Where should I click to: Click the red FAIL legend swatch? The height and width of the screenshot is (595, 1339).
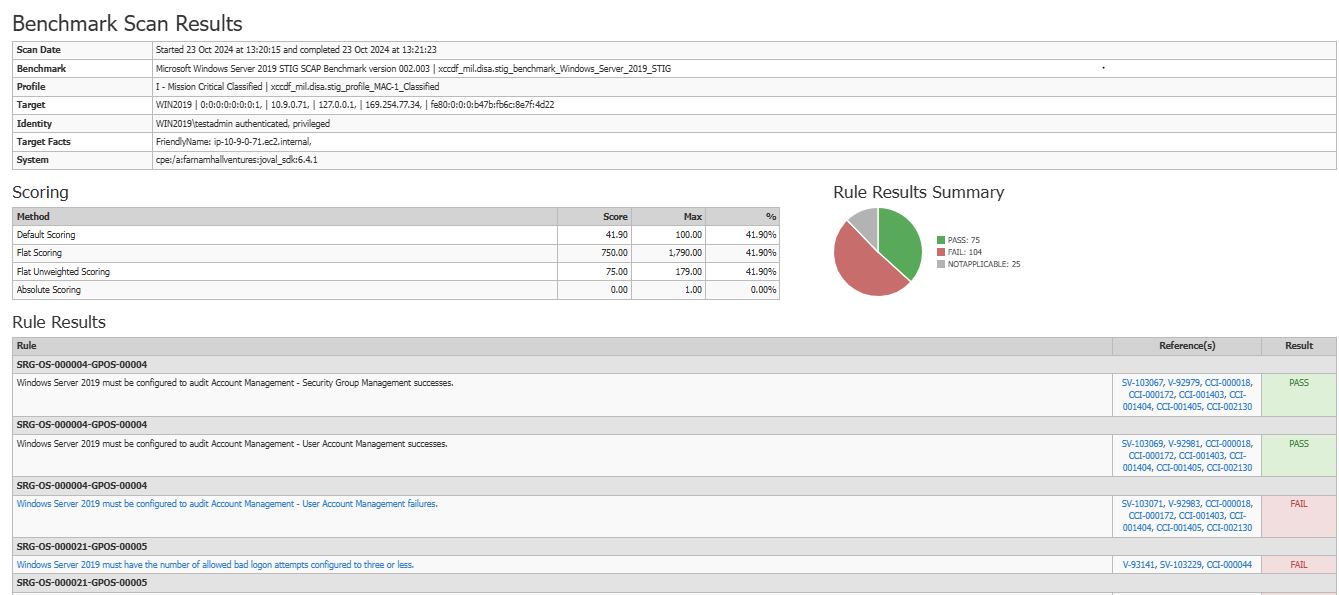tap(940, 252)
